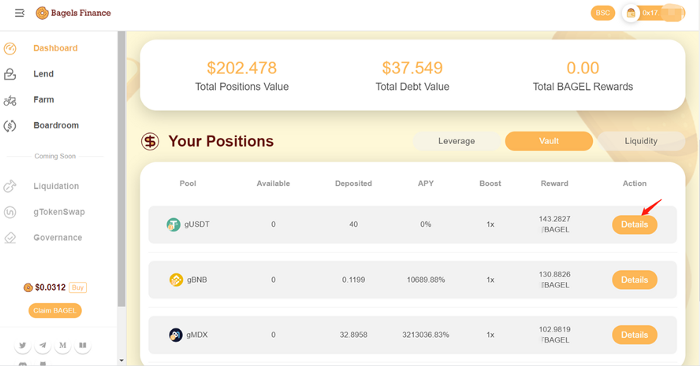The image size is (700, 366).
Task: Open the Telegram social link
Action: (42, 345)
